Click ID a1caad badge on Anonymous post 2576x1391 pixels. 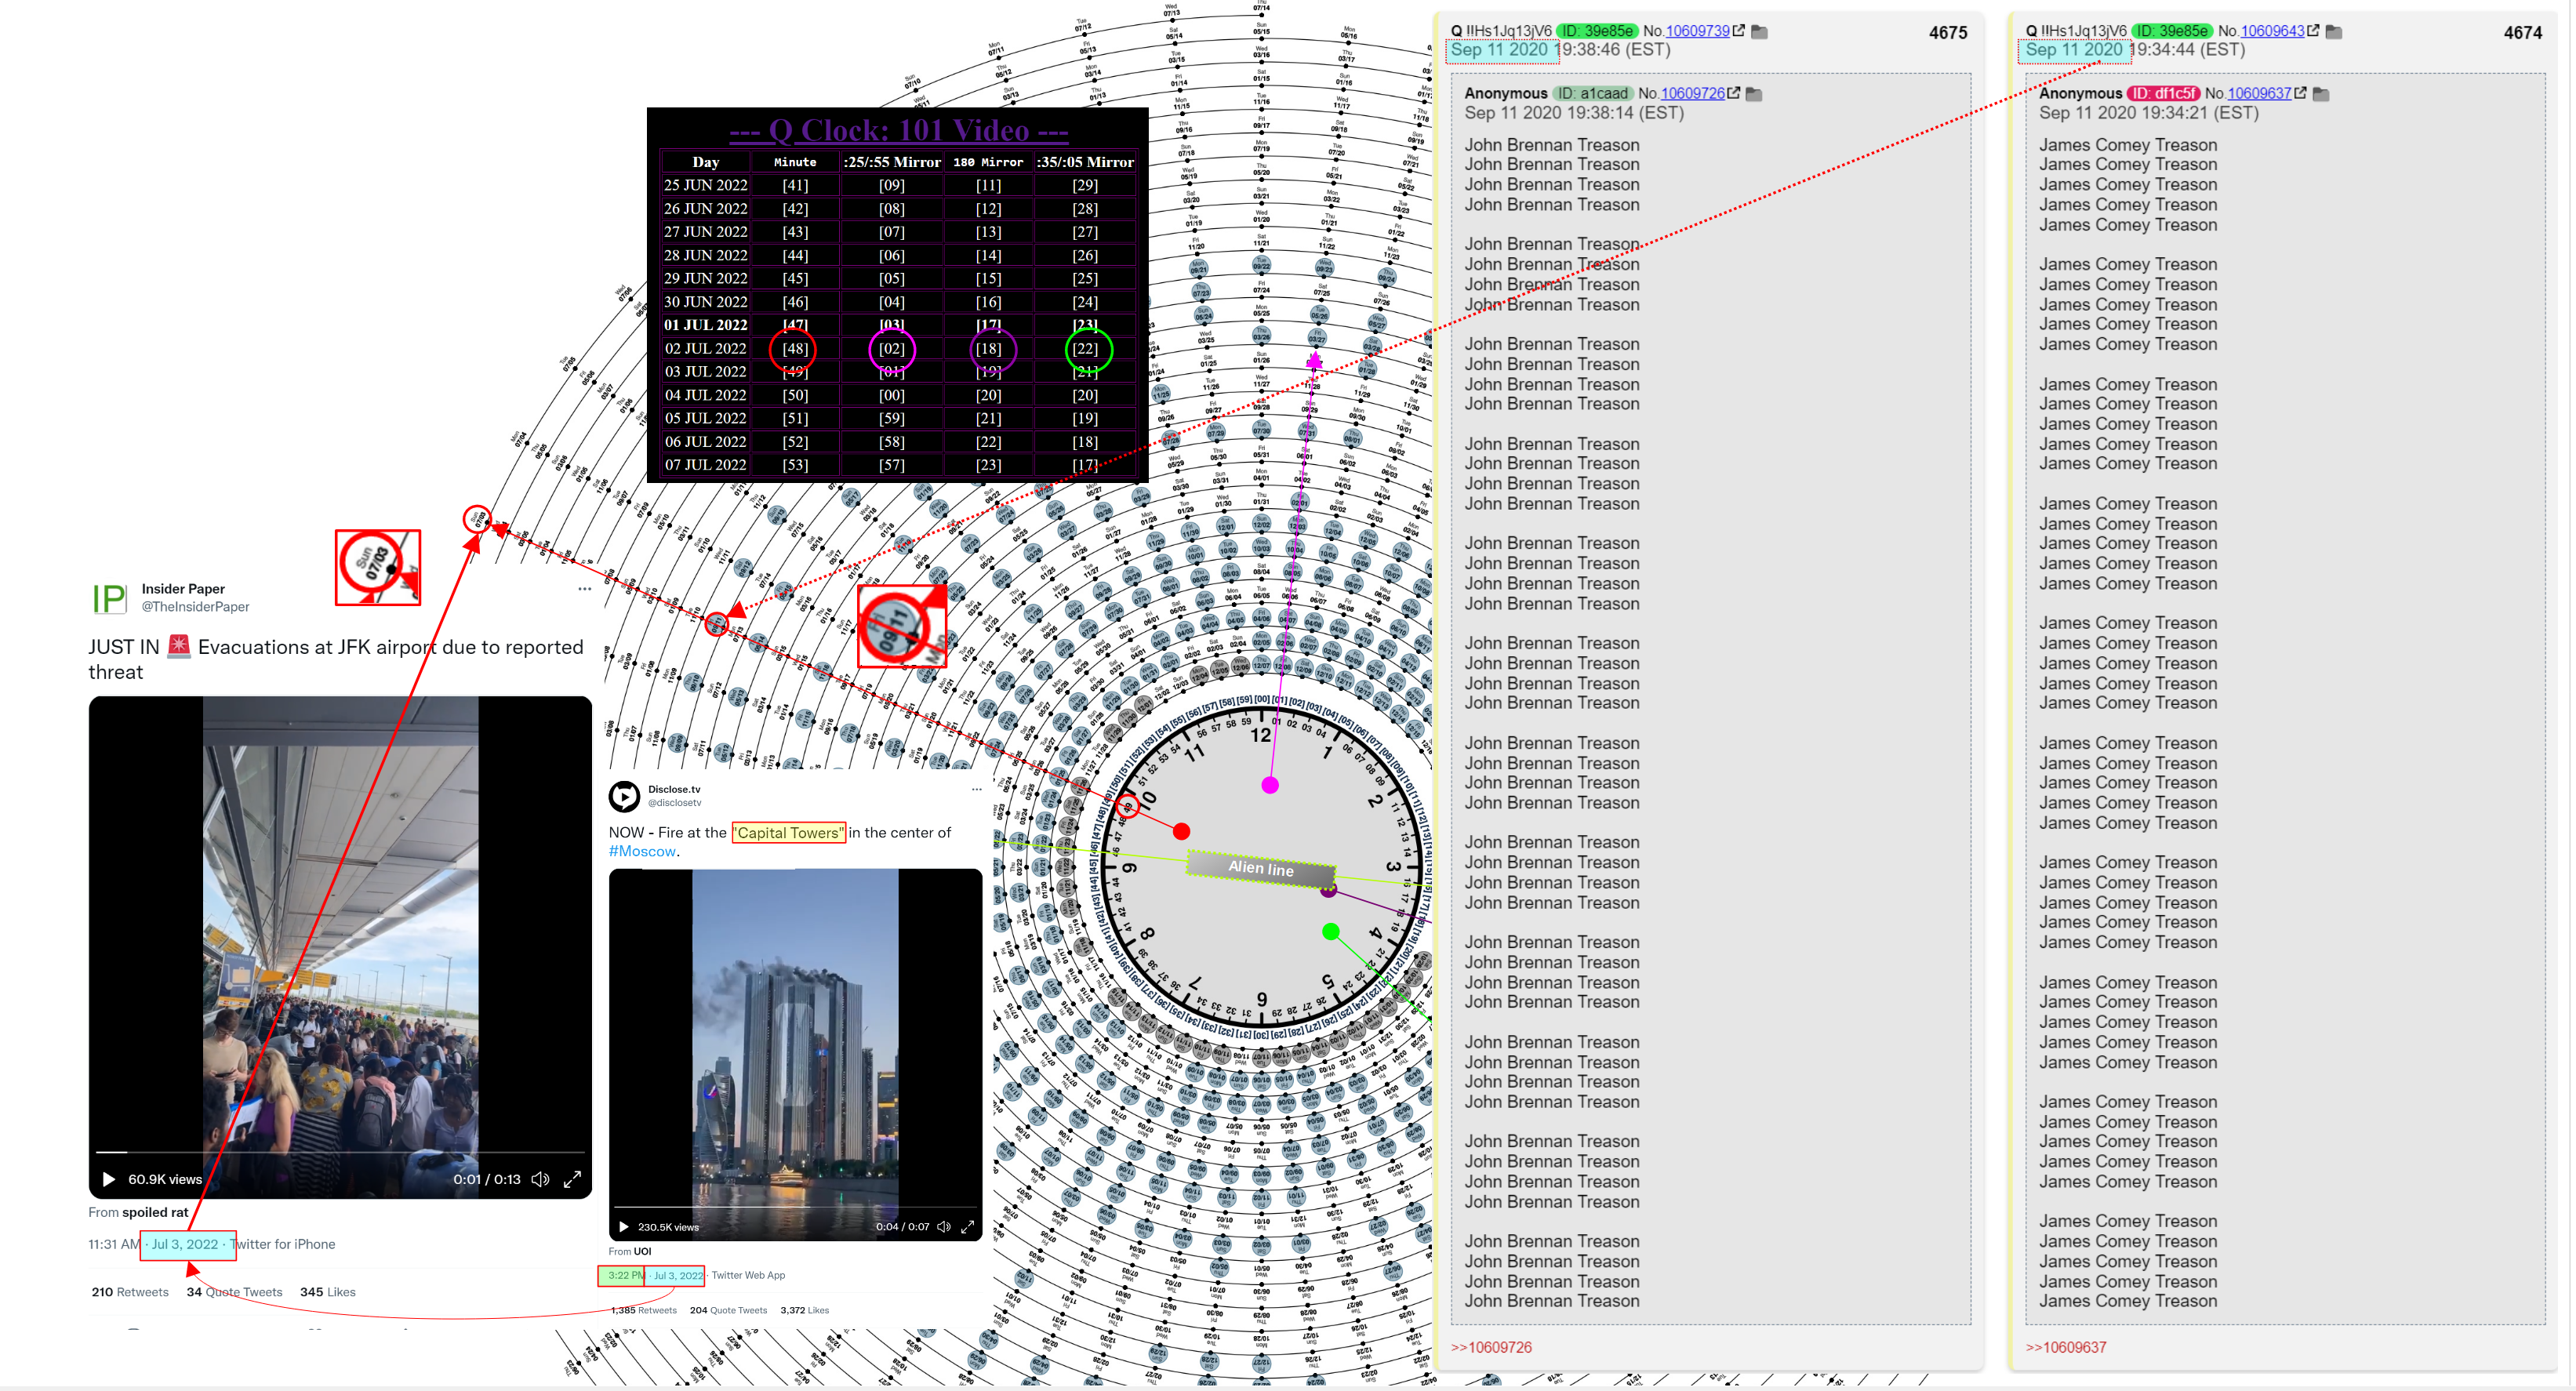click(1592, 93)
